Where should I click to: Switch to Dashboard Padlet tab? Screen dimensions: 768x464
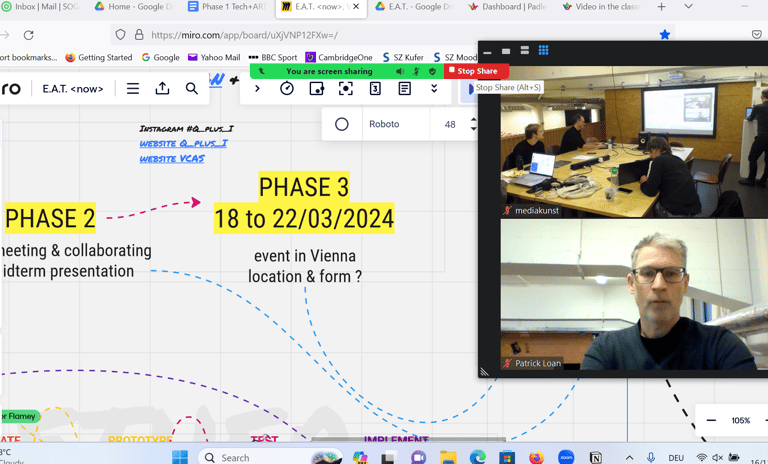click(x=507, y=7)
